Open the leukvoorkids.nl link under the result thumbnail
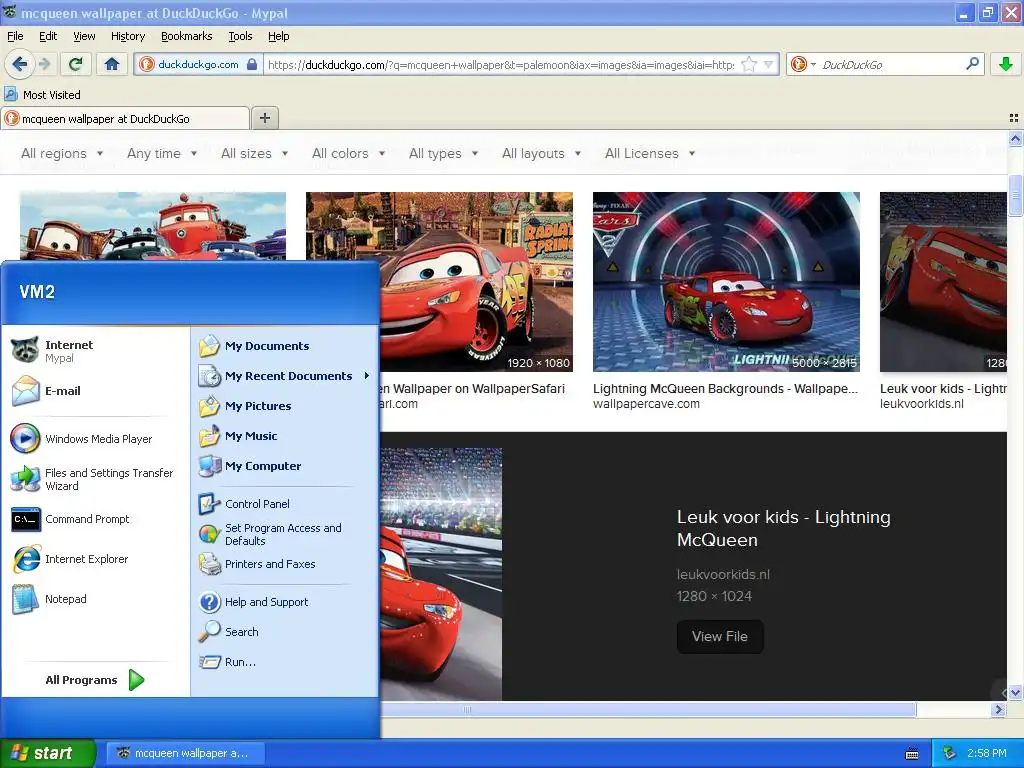The width and height of the screenshot is (1024, 768). click(921, 404)
